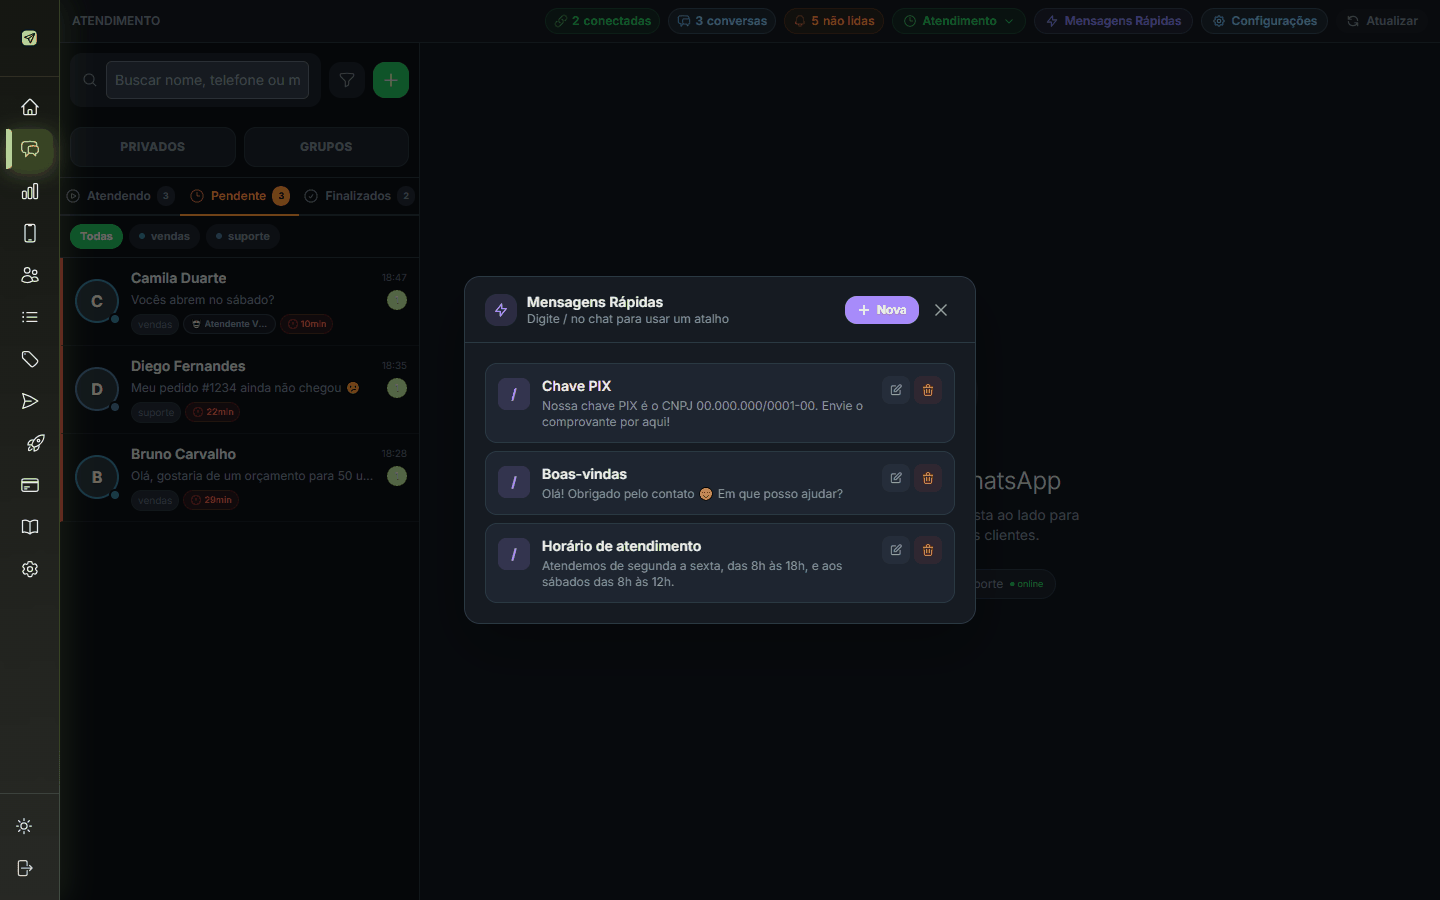Toggle the light/dark theme sun icon
This screenshot has width=1440, height=900.
25,826
